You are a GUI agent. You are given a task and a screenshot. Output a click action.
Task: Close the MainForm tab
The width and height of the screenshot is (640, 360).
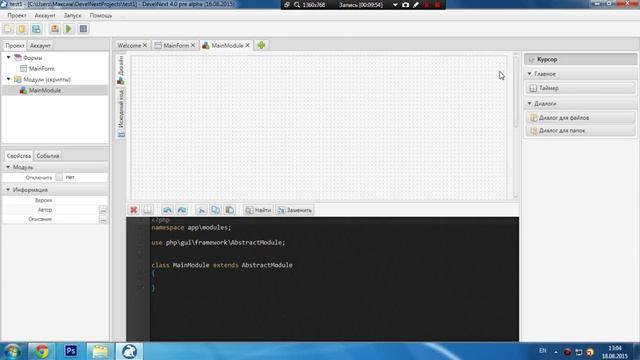coord(193,45)
